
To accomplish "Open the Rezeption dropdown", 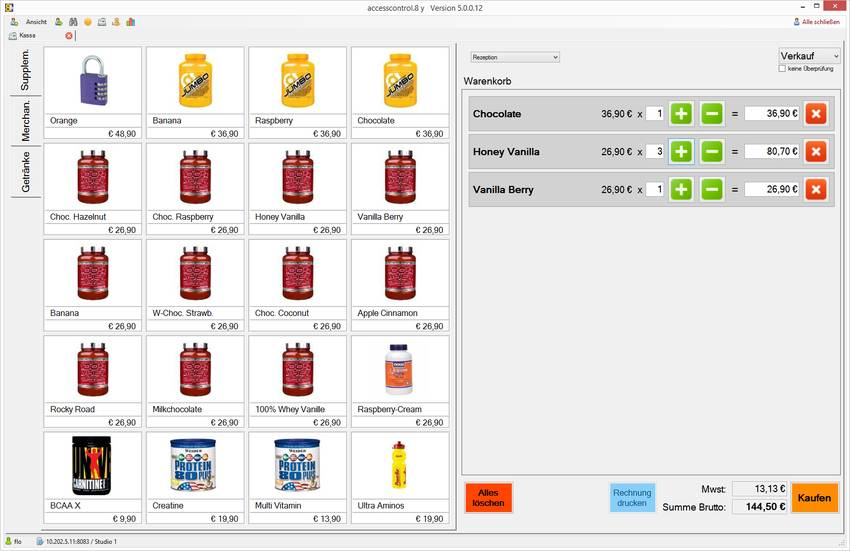I will (515, 57).
